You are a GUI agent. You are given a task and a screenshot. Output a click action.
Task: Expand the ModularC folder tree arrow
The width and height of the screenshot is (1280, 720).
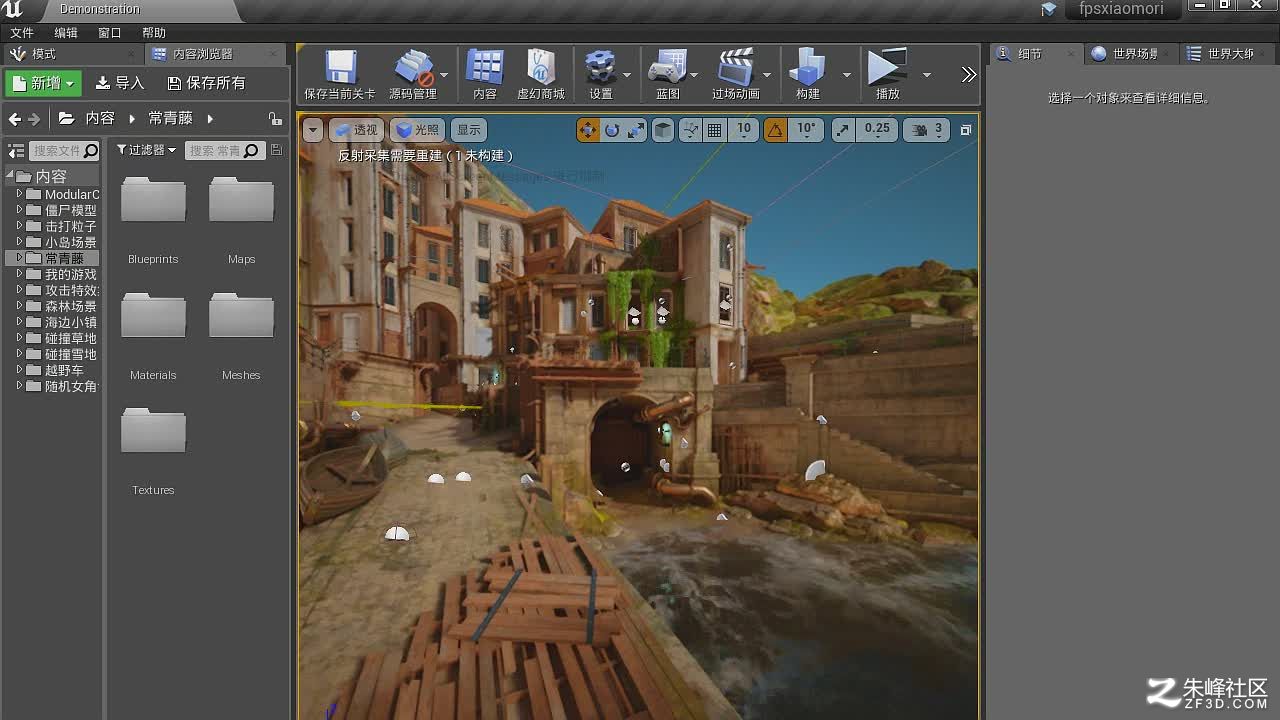[19, 194]
